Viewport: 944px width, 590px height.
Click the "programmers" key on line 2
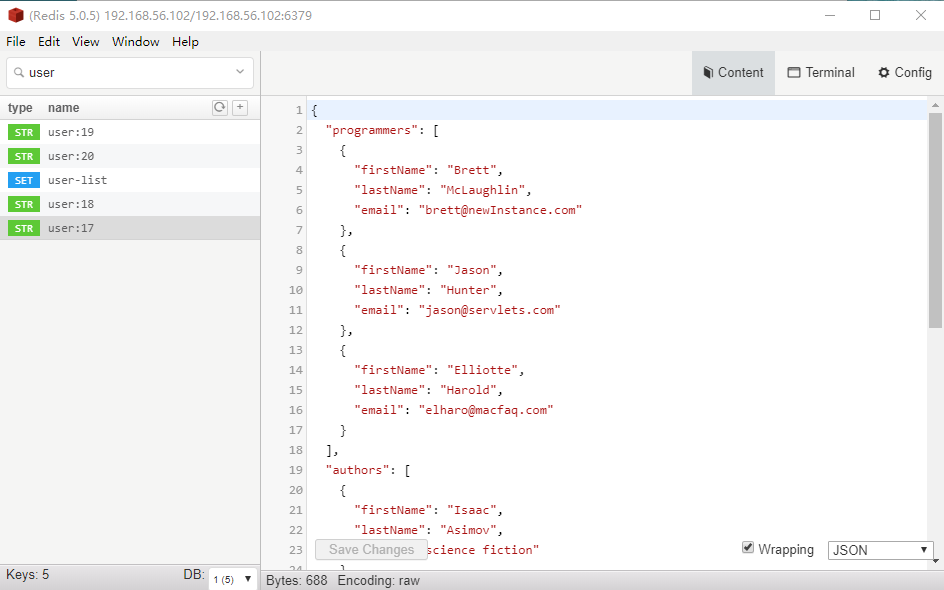[x=371, y=130]
